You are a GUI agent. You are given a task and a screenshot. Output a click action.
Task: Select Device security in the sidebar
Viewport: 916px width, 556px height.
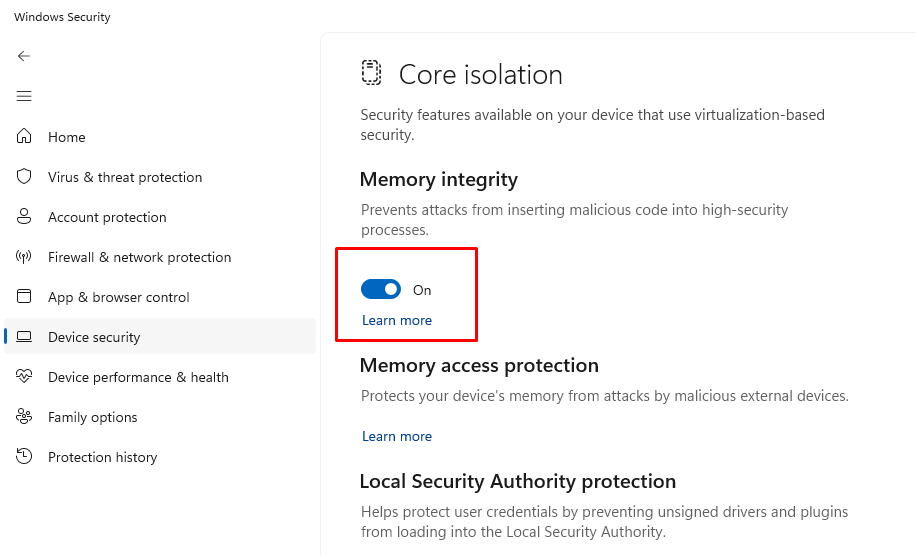click(94, 337)
